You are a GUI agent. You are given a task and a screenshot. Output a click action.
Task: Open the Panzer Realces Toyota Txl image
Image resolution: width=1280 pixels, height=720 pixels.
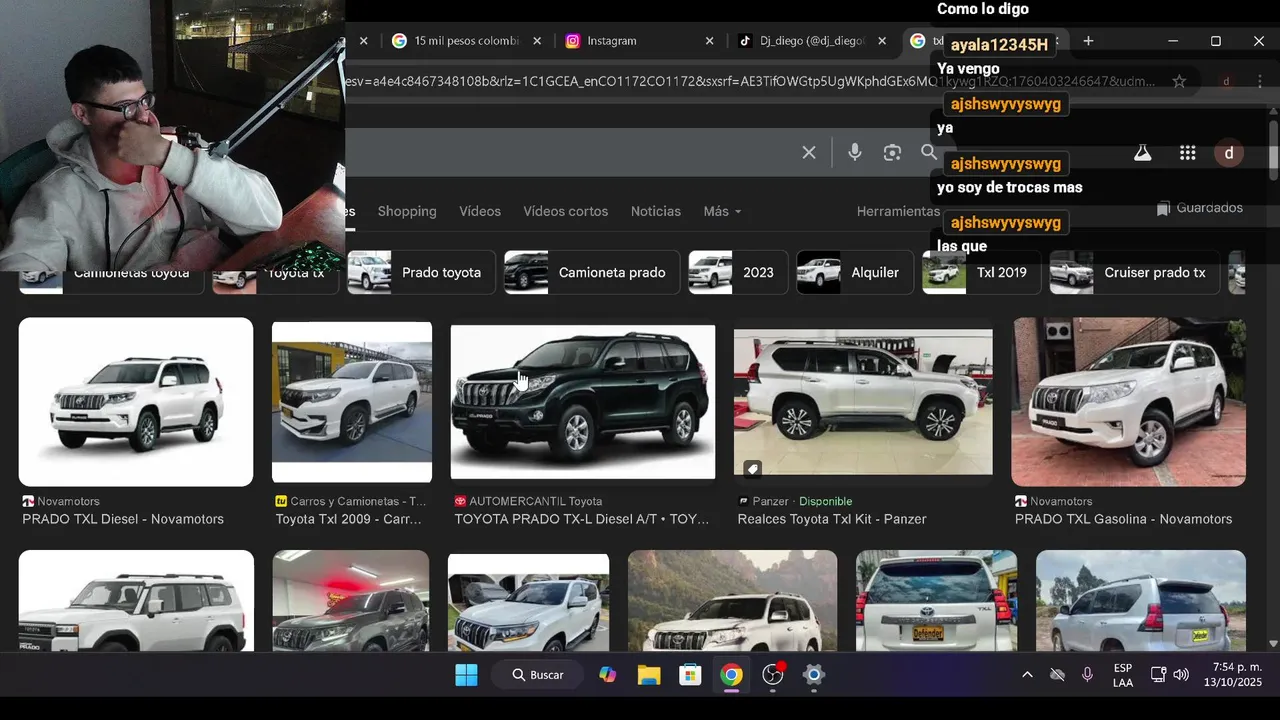click(863, 402)
